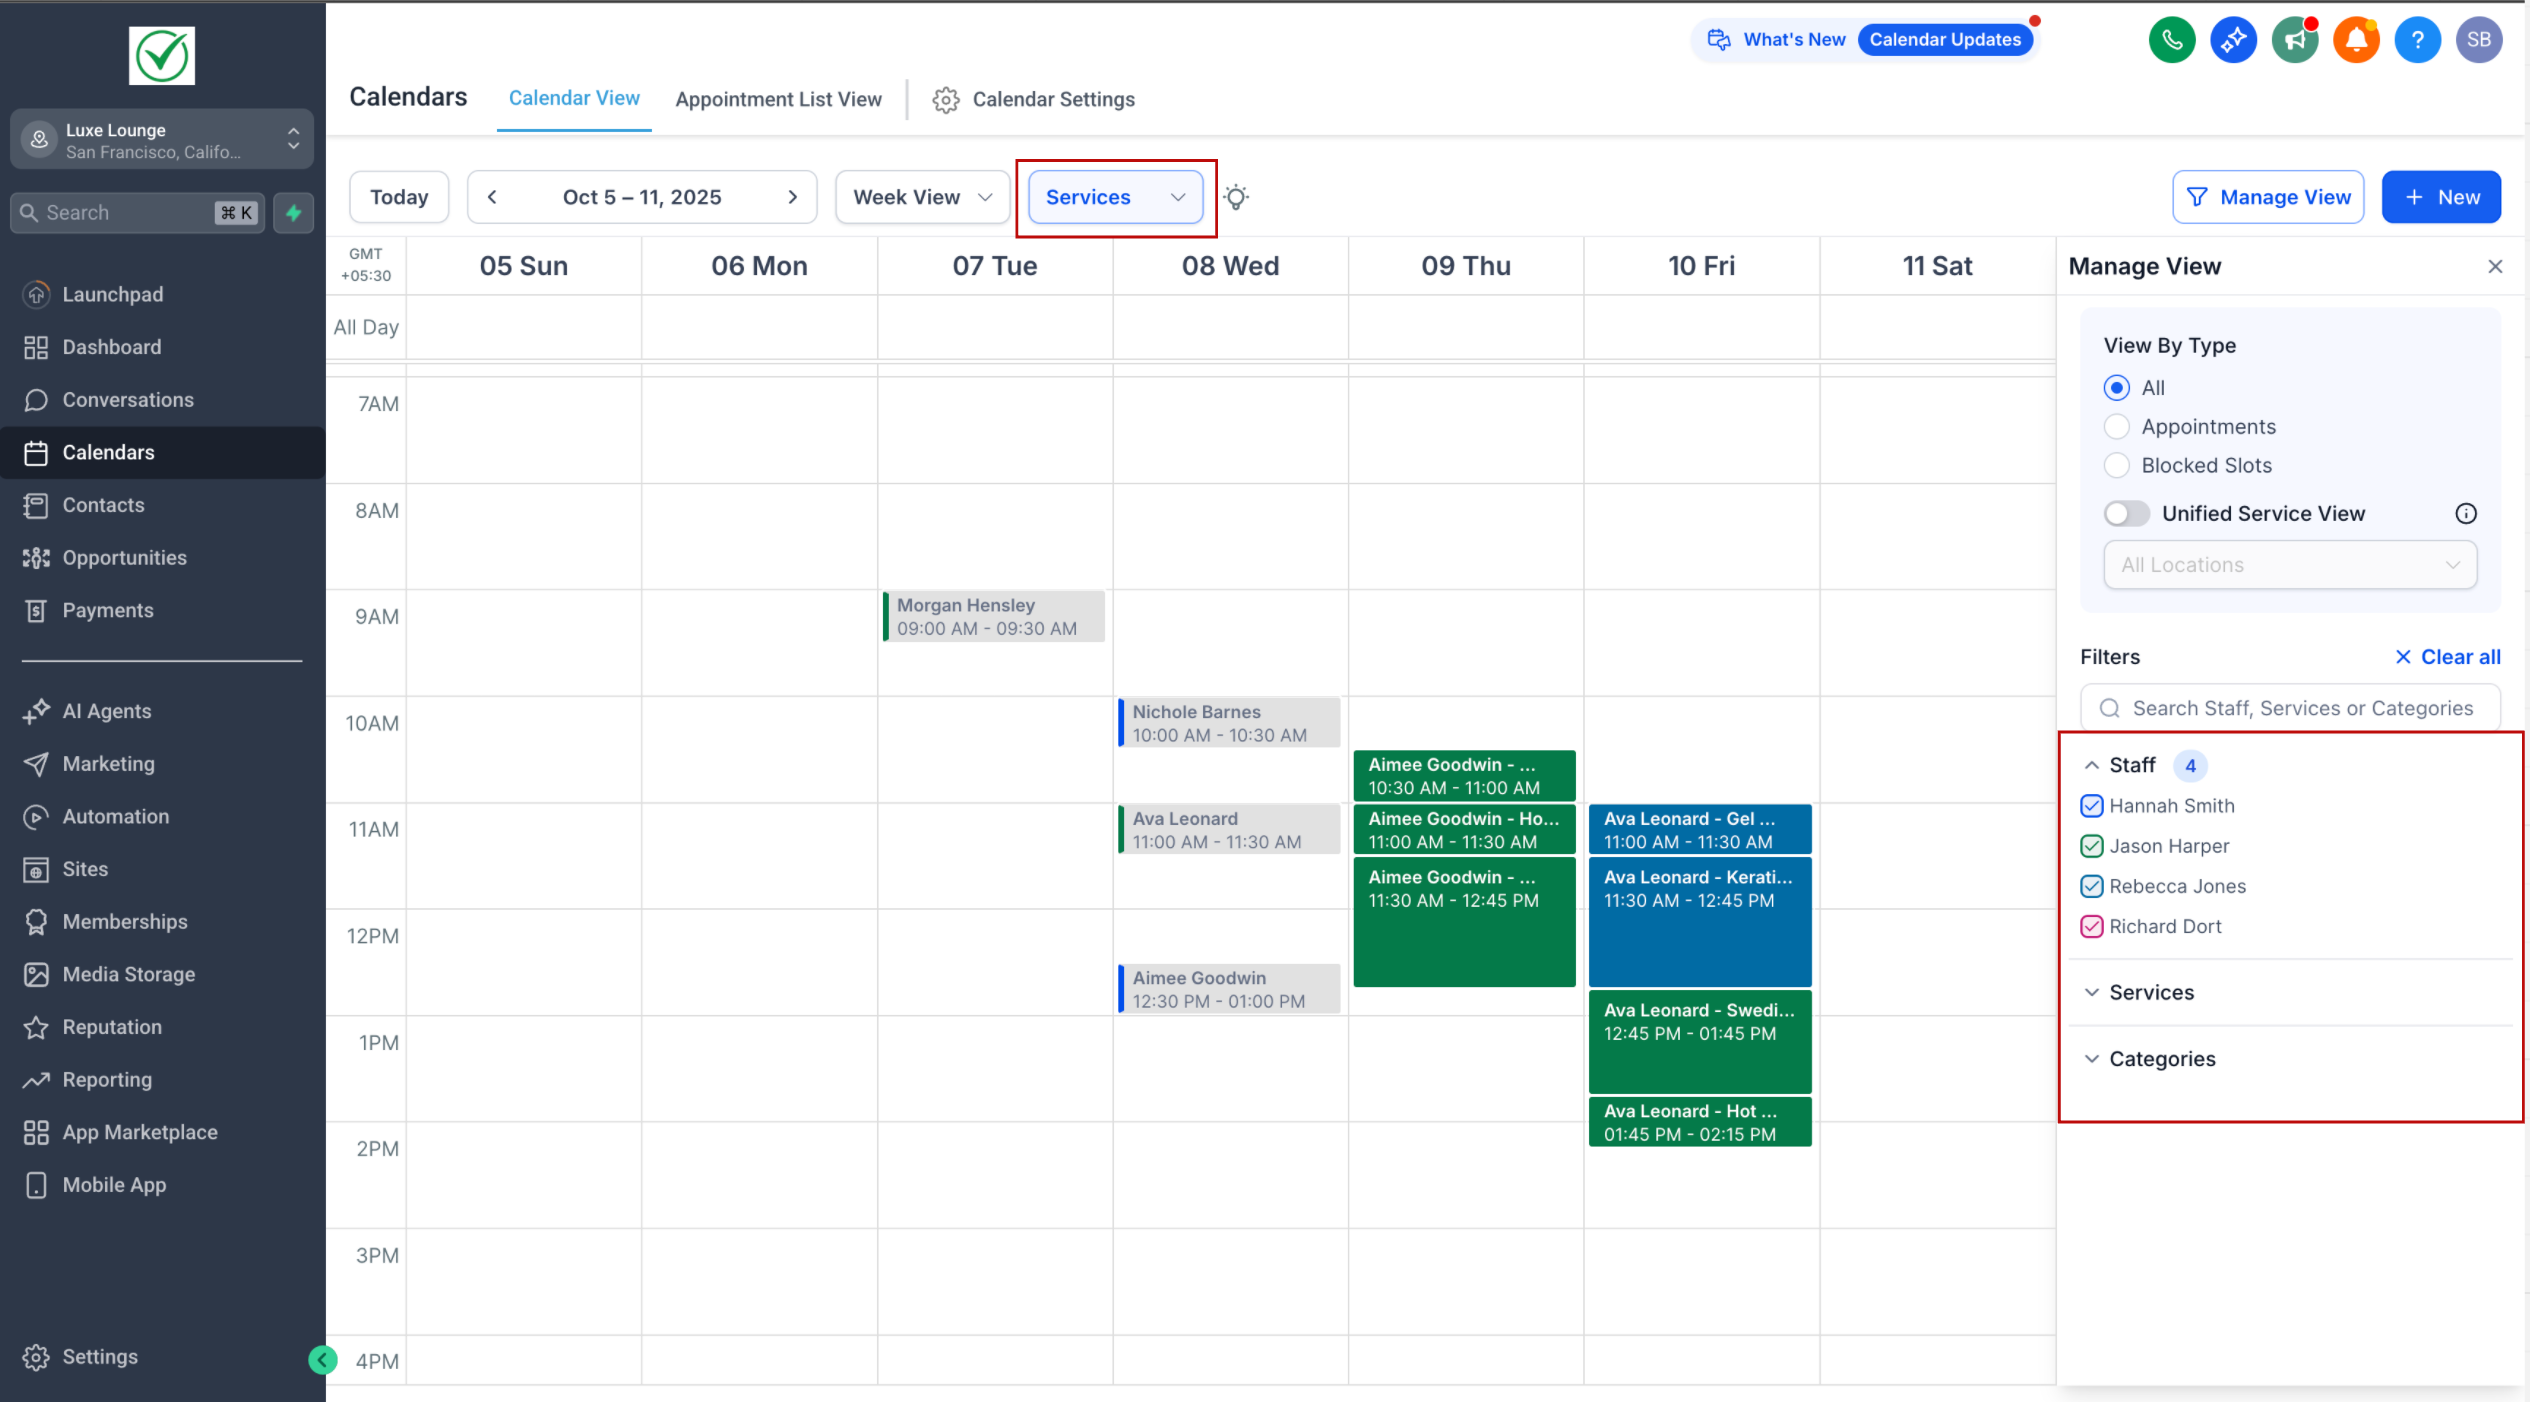Collapse sidebar with green arrow icon
The image size is (2530, 1402).
coord(322,1359)
